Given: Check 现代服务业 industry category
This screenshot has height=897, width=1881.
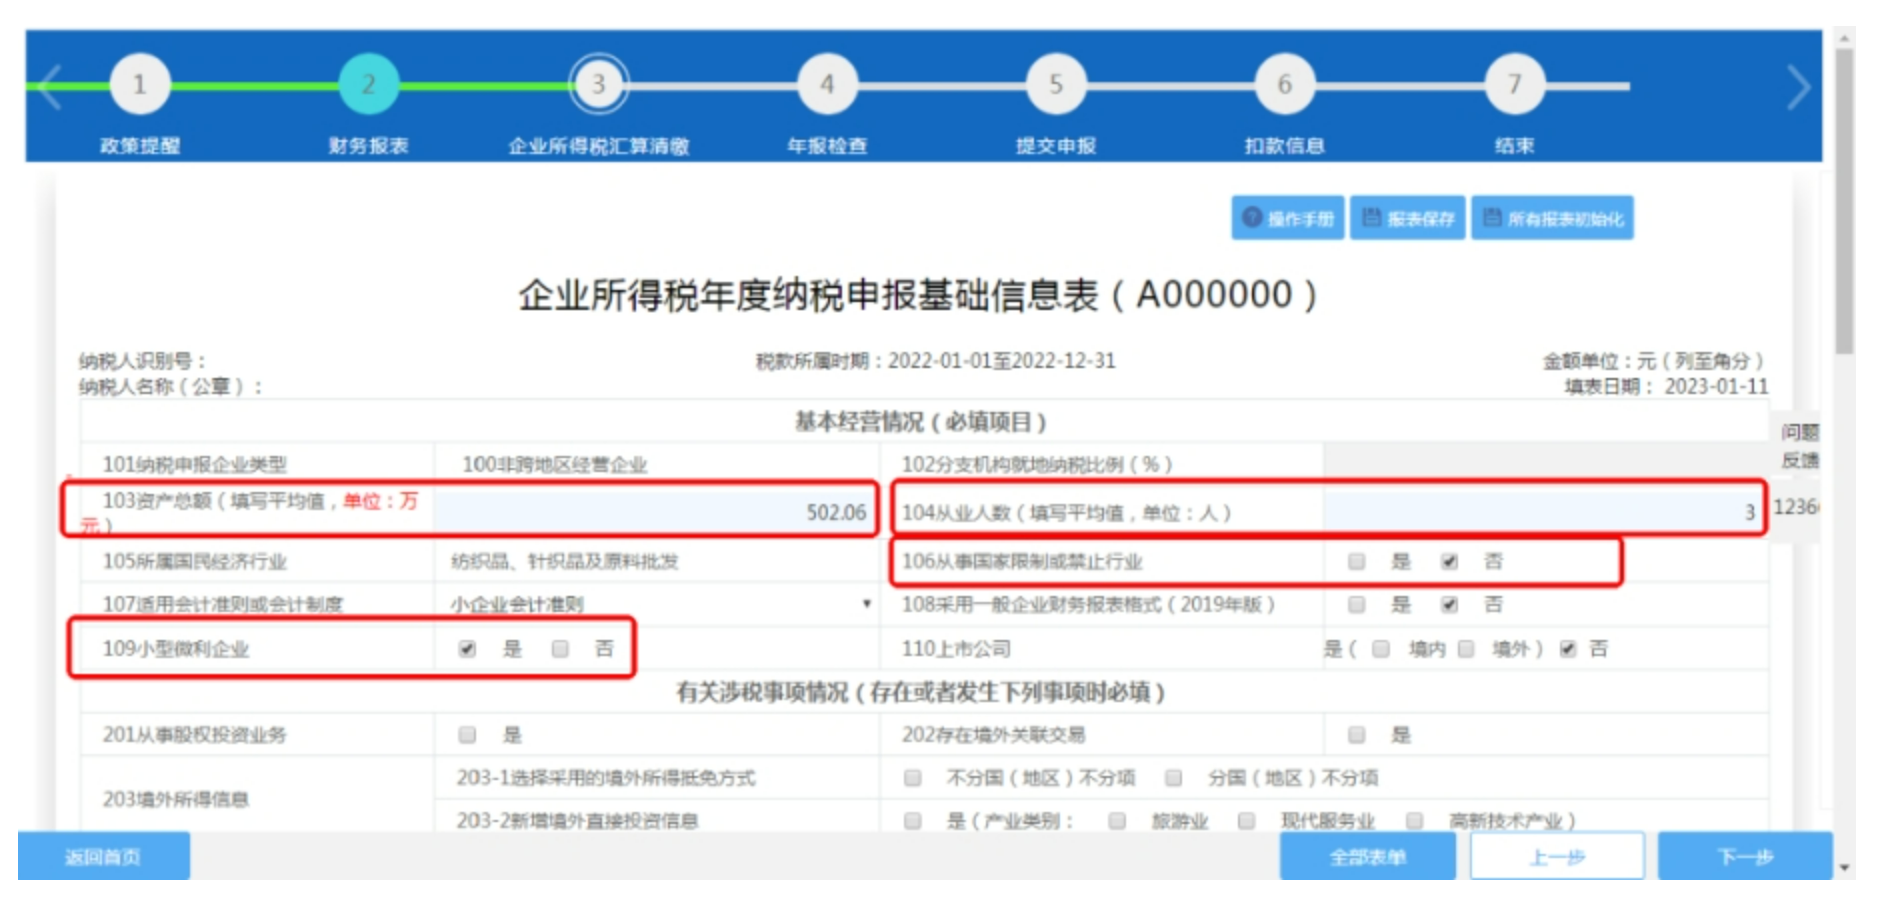Looking at the screenshot, I should click(x=1246, y=821).
